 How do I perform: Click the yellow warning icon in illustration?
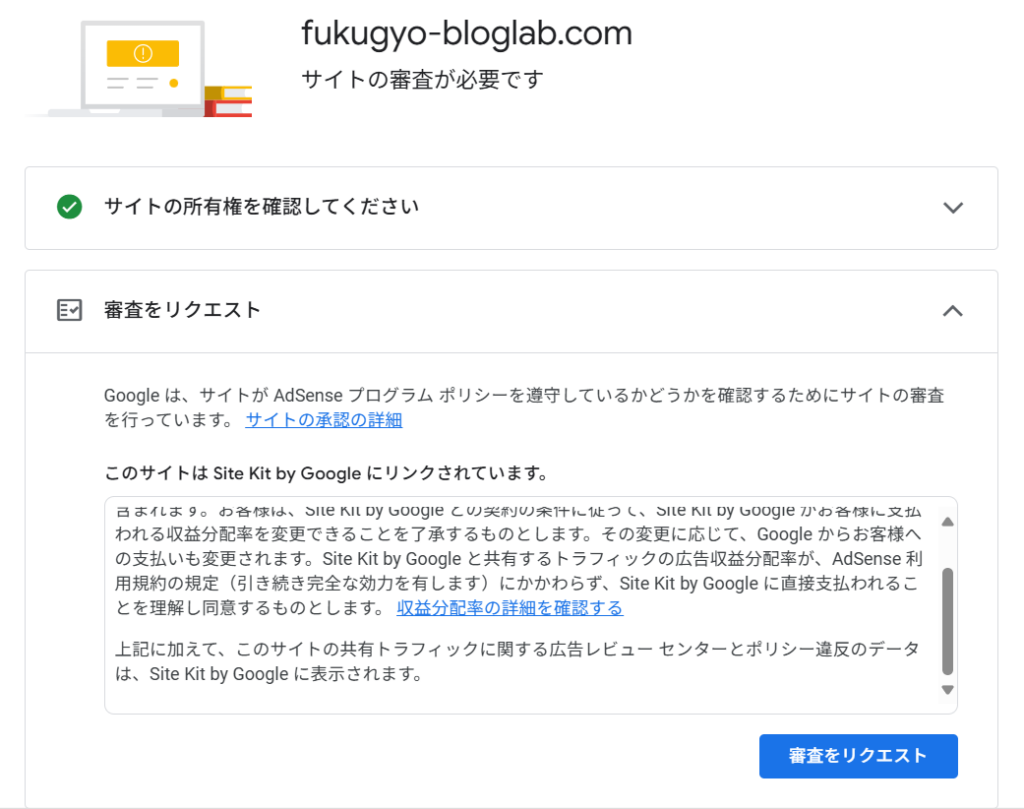pos(143,52)
